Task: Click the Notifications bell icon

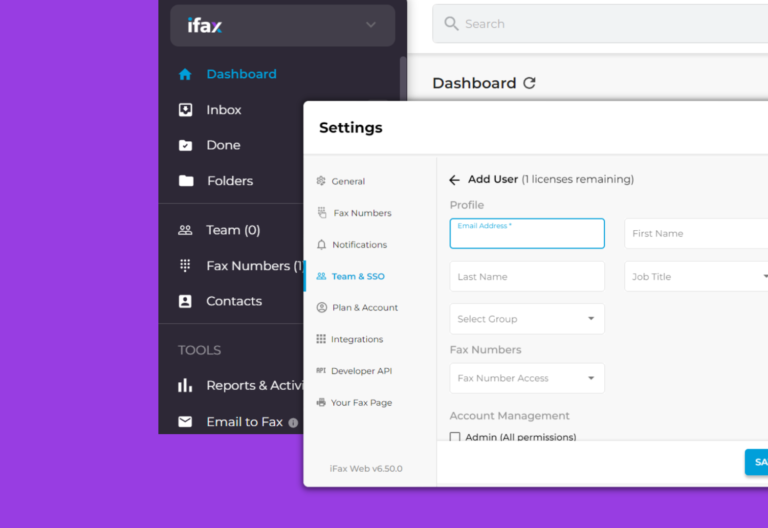Action: (321, 244)
